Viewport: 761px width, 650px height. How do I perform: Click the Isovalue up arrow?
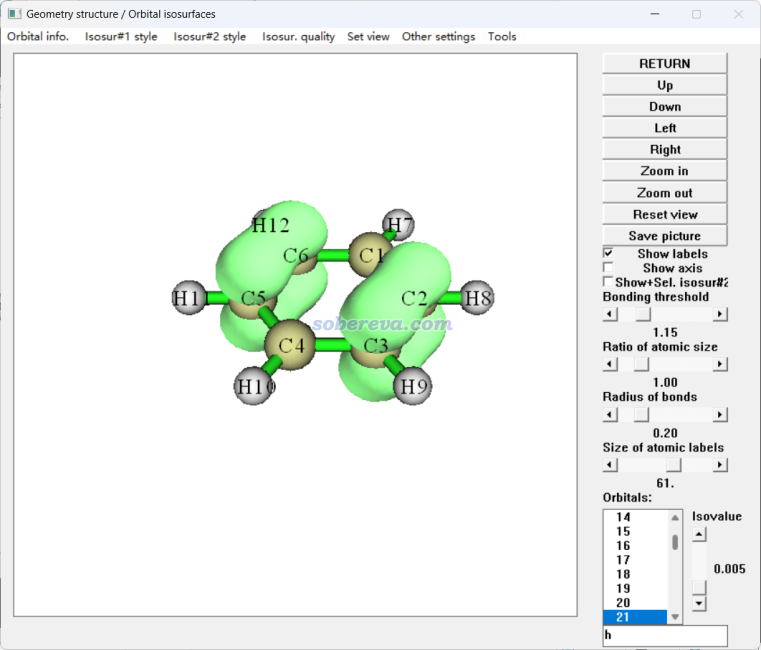tap(699, 534)
